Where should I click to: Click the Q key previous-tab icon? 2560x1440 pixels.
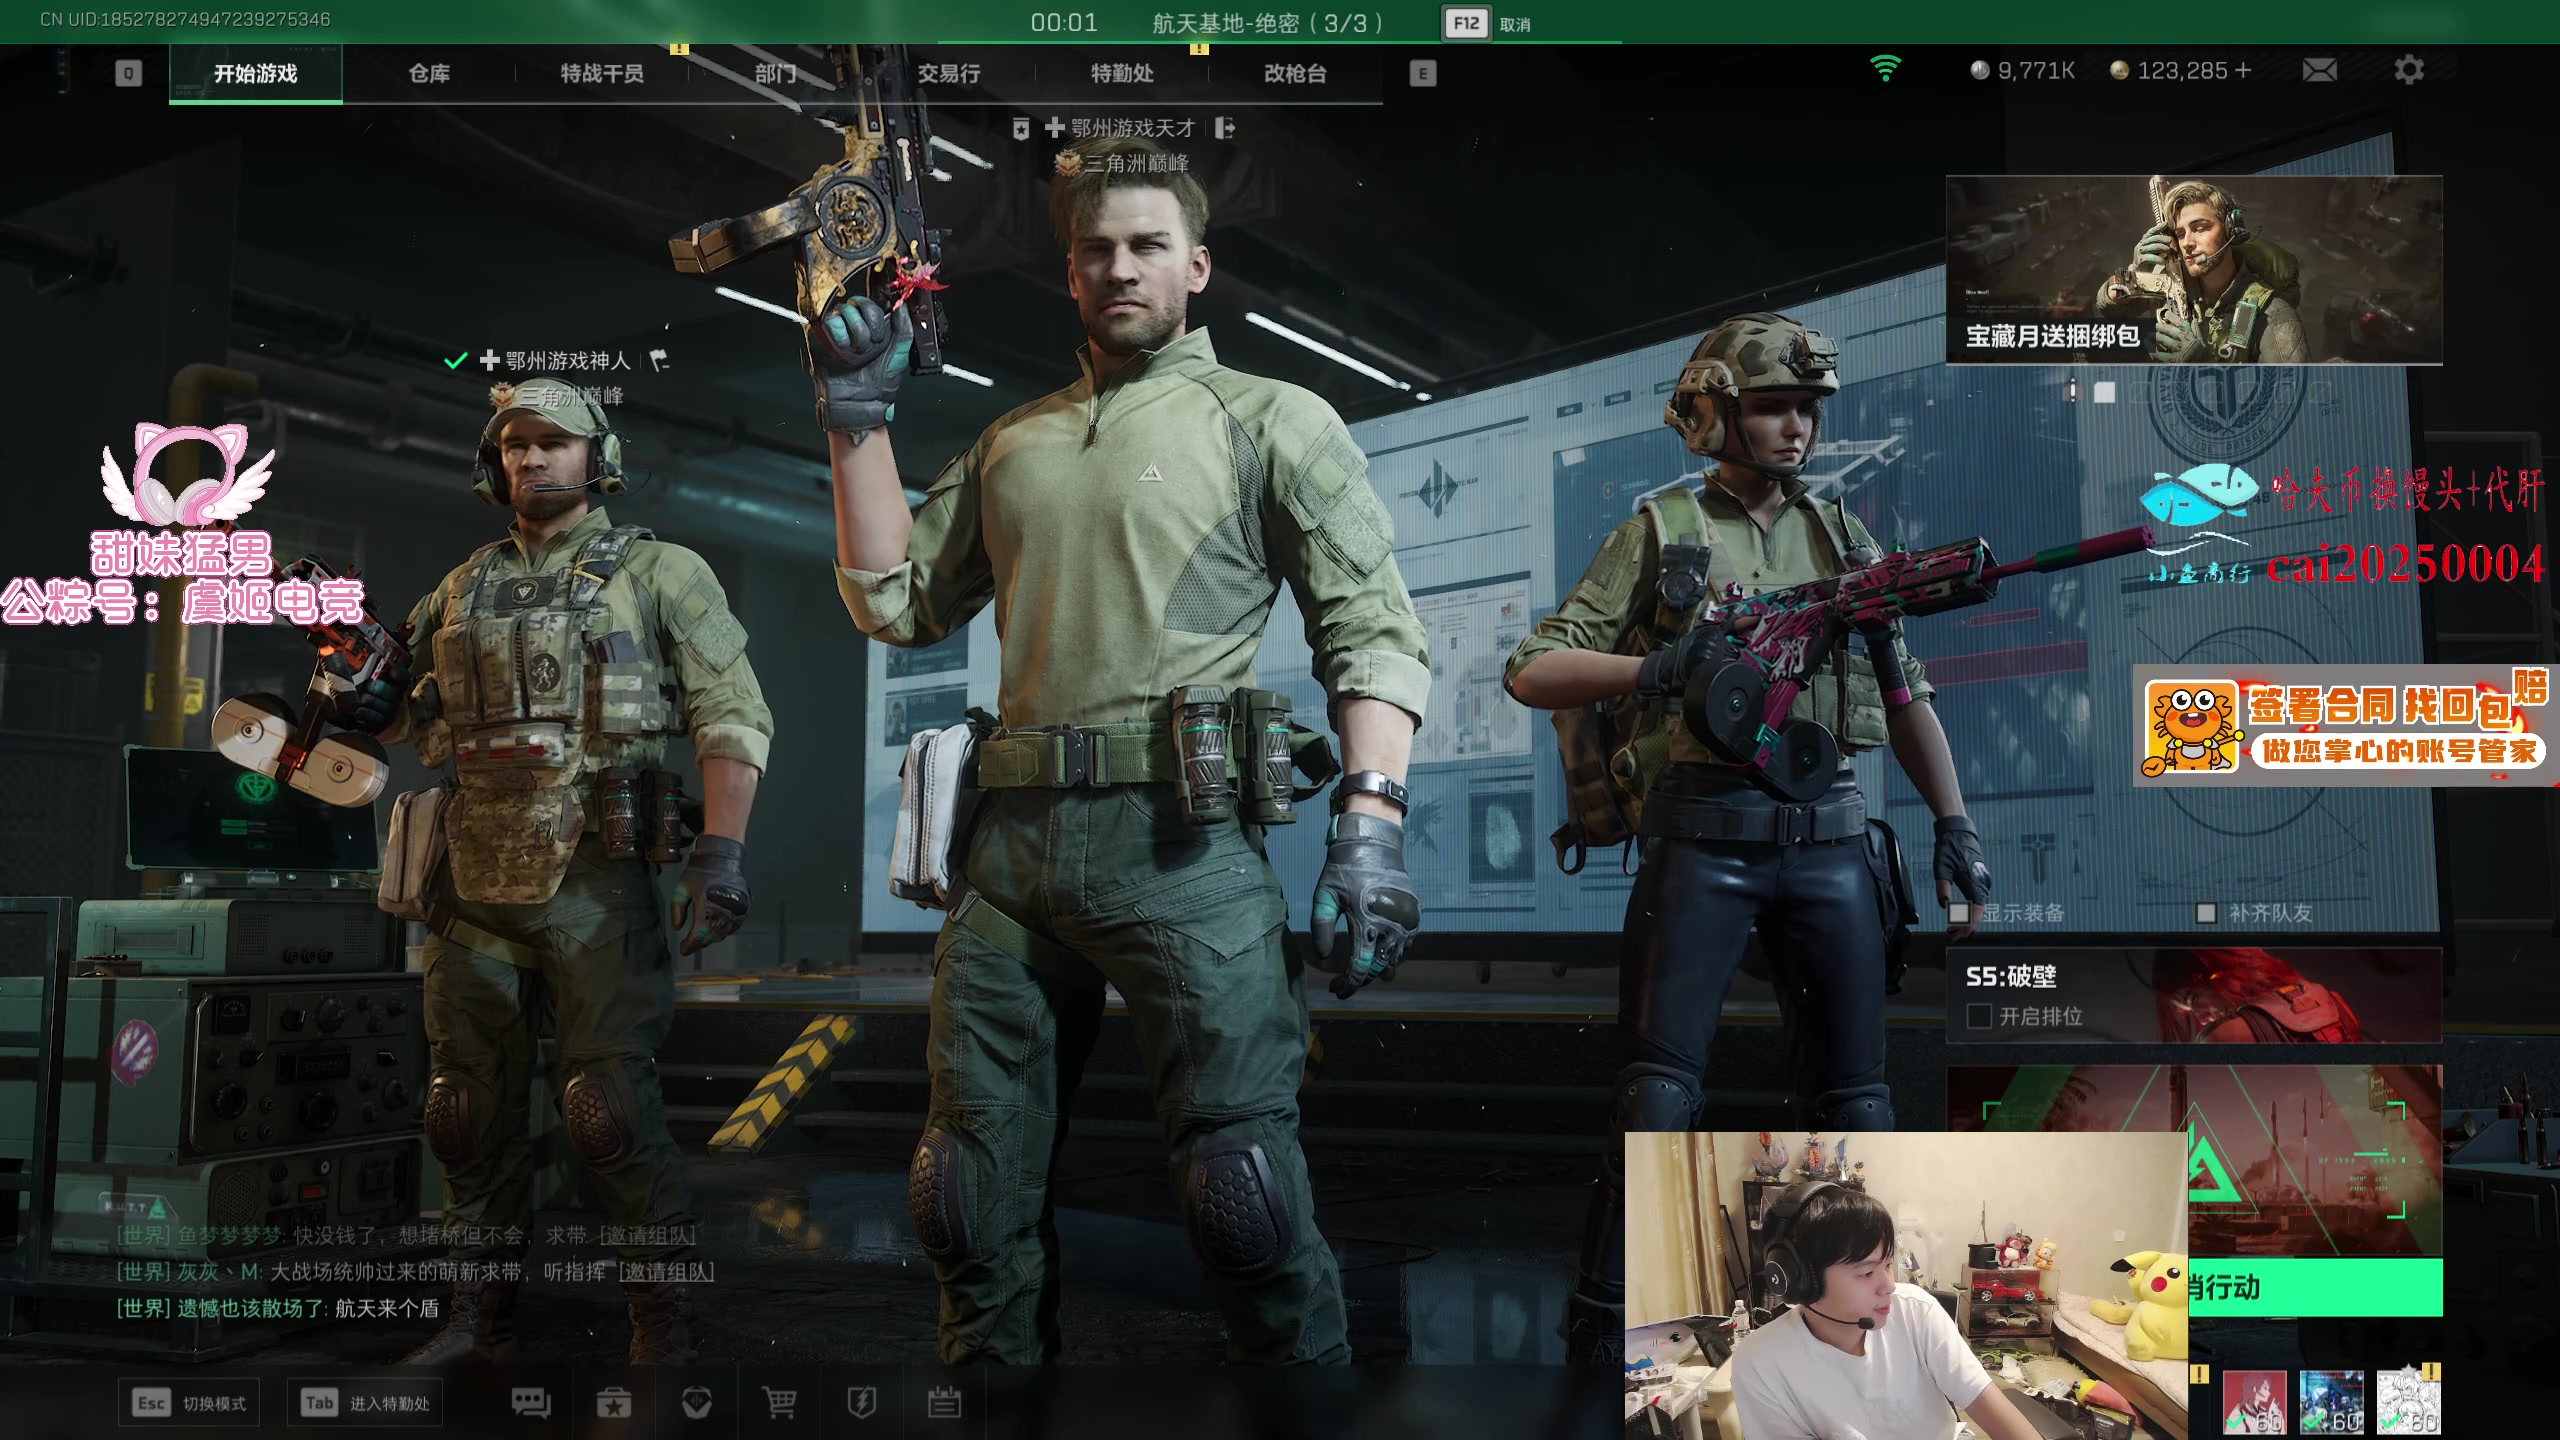click(128, 73)
